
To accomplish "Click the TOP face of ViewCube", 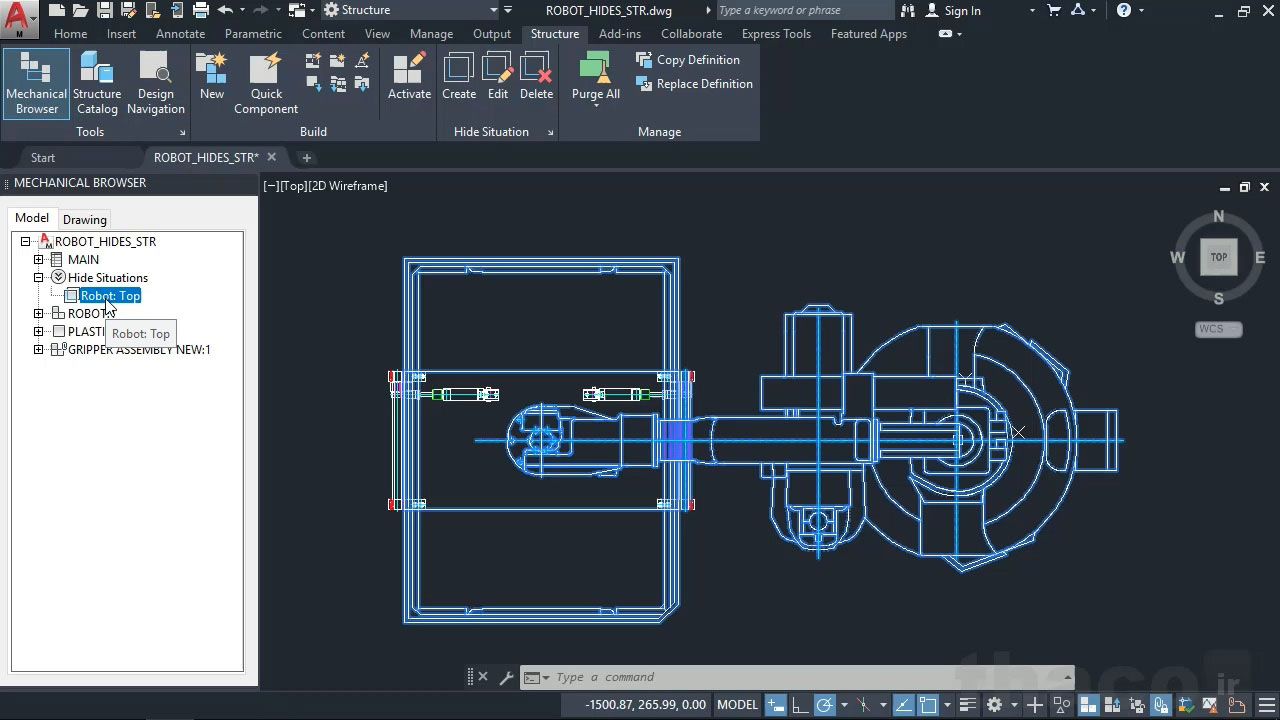I will pyautogui.click(x=1218, y=257).
